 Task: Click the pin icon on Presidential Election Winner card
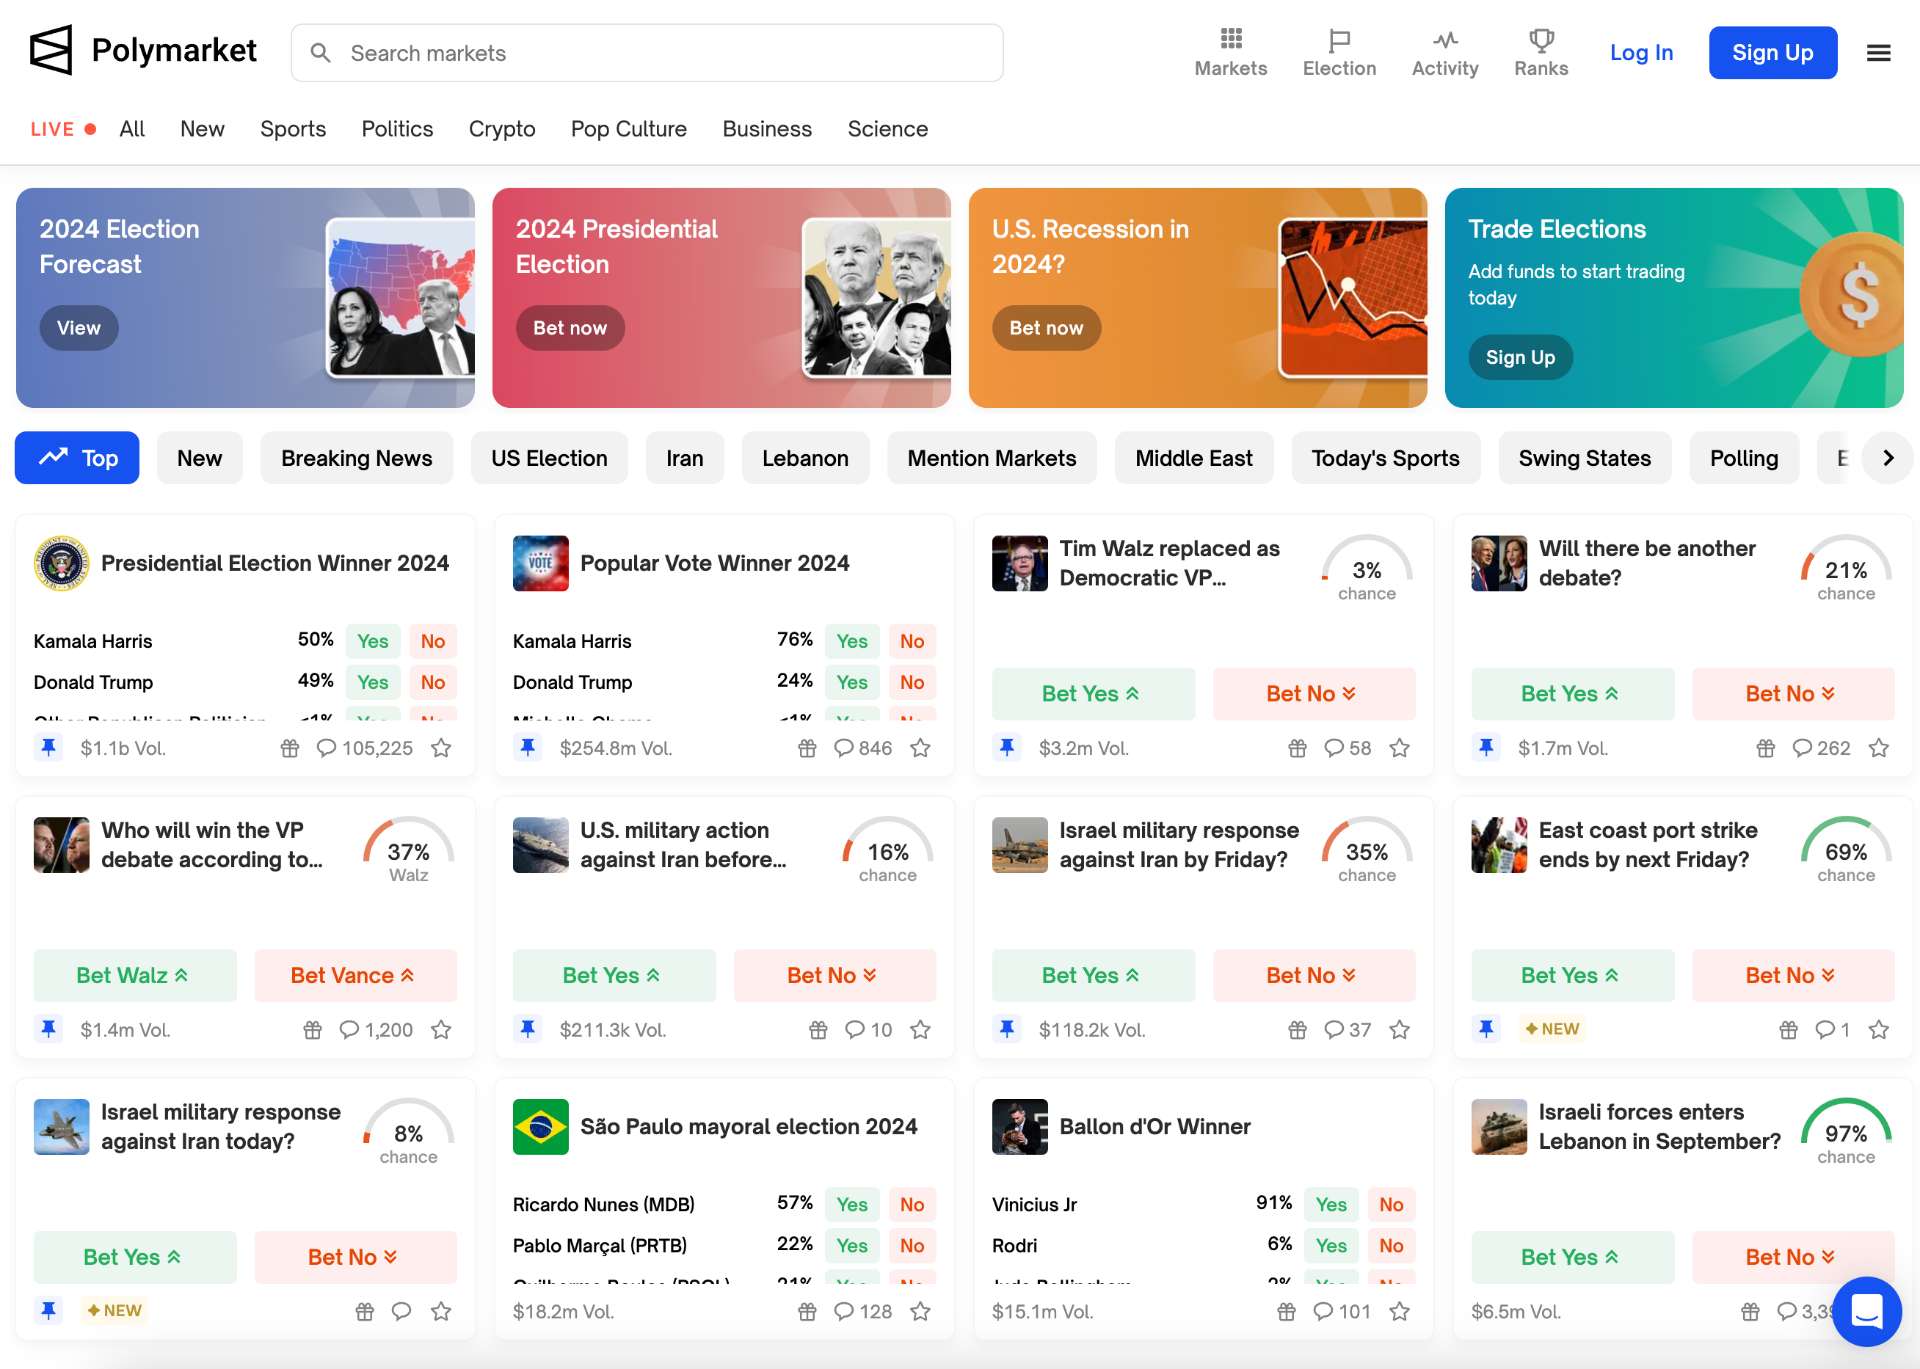coord(48,747)
